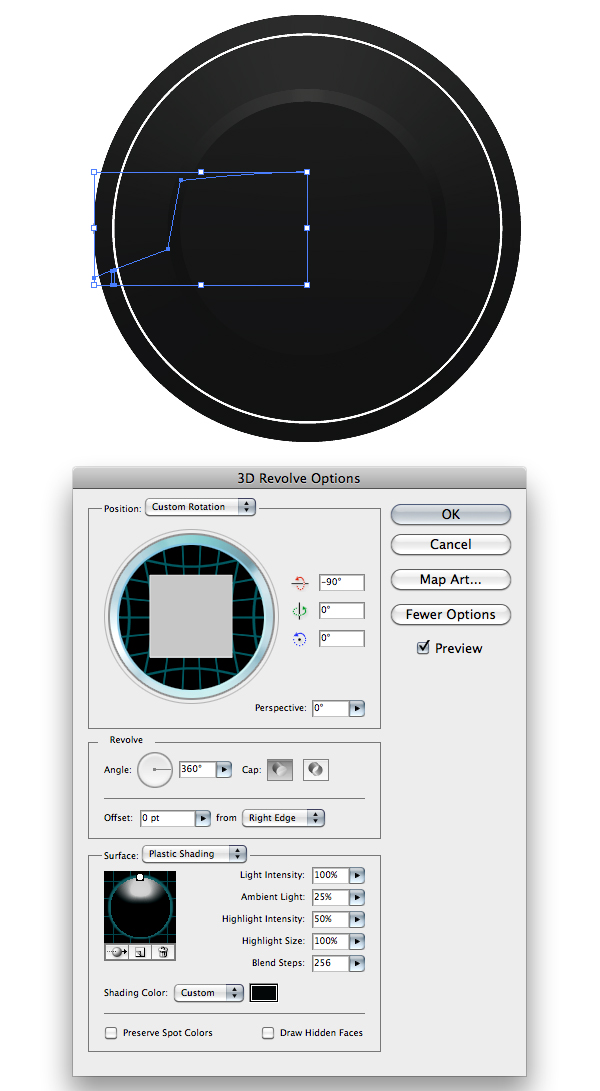
Task: Edit the Perspective value field
Action: point(330,708)
